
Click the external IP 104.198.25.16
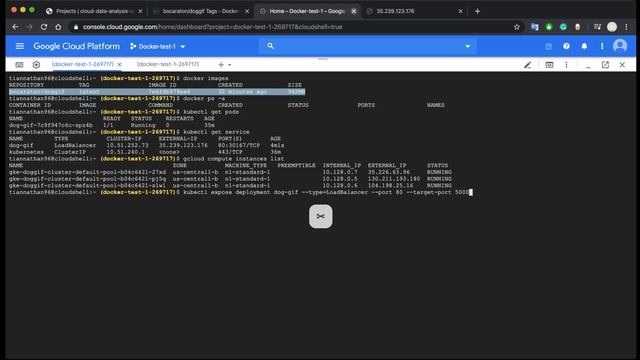click(x=390, y=185)
